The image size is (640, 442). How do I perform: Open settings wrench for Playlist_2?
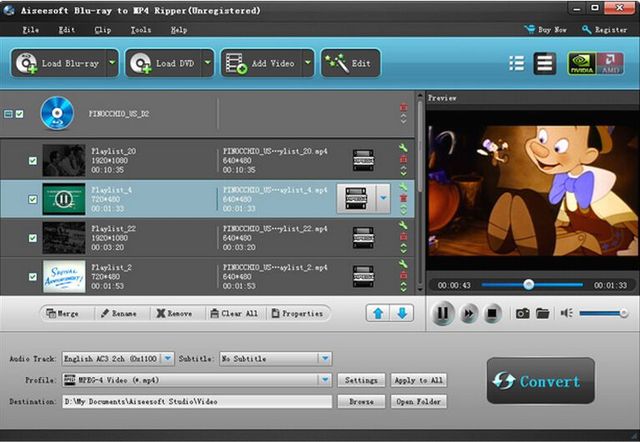[403, 264]
